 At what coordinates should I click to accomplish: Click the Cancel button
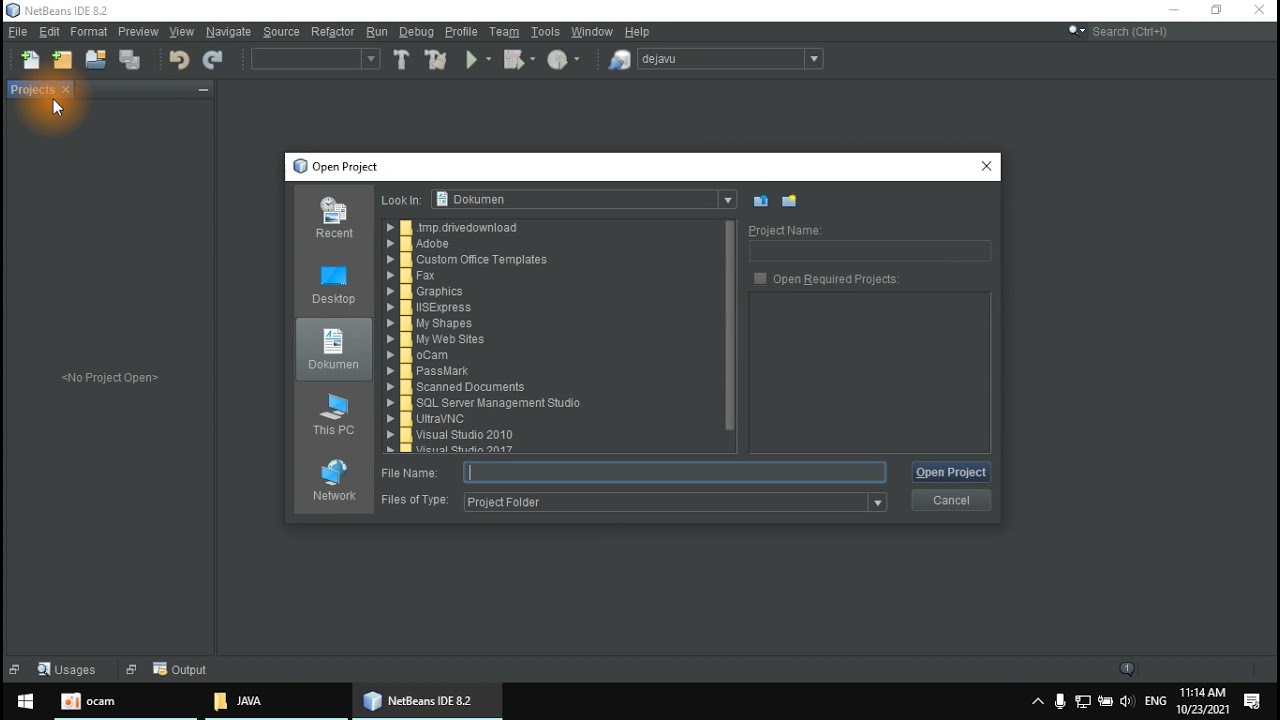click(x=951, y=500)
